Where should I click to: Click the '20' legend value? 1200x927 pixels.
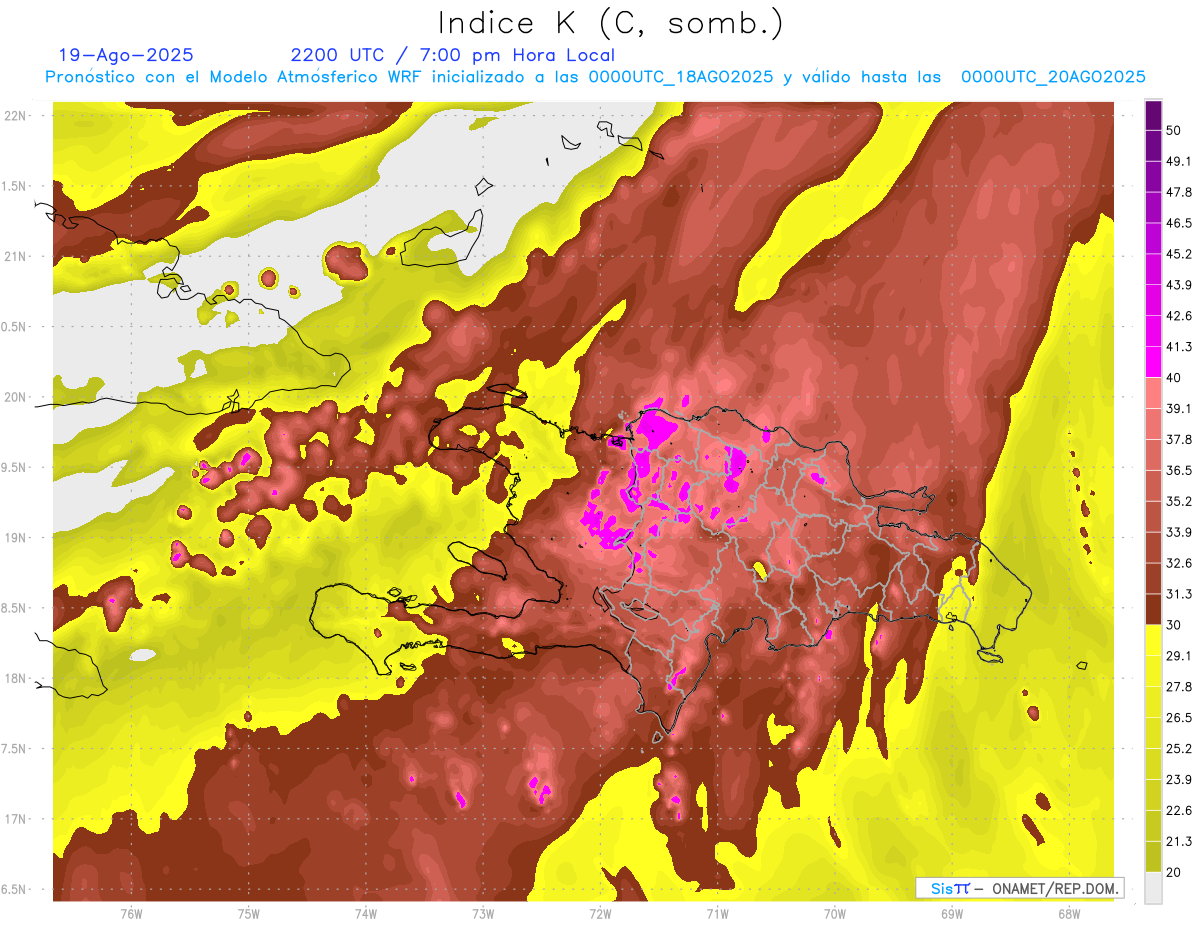click(1175, 872)
